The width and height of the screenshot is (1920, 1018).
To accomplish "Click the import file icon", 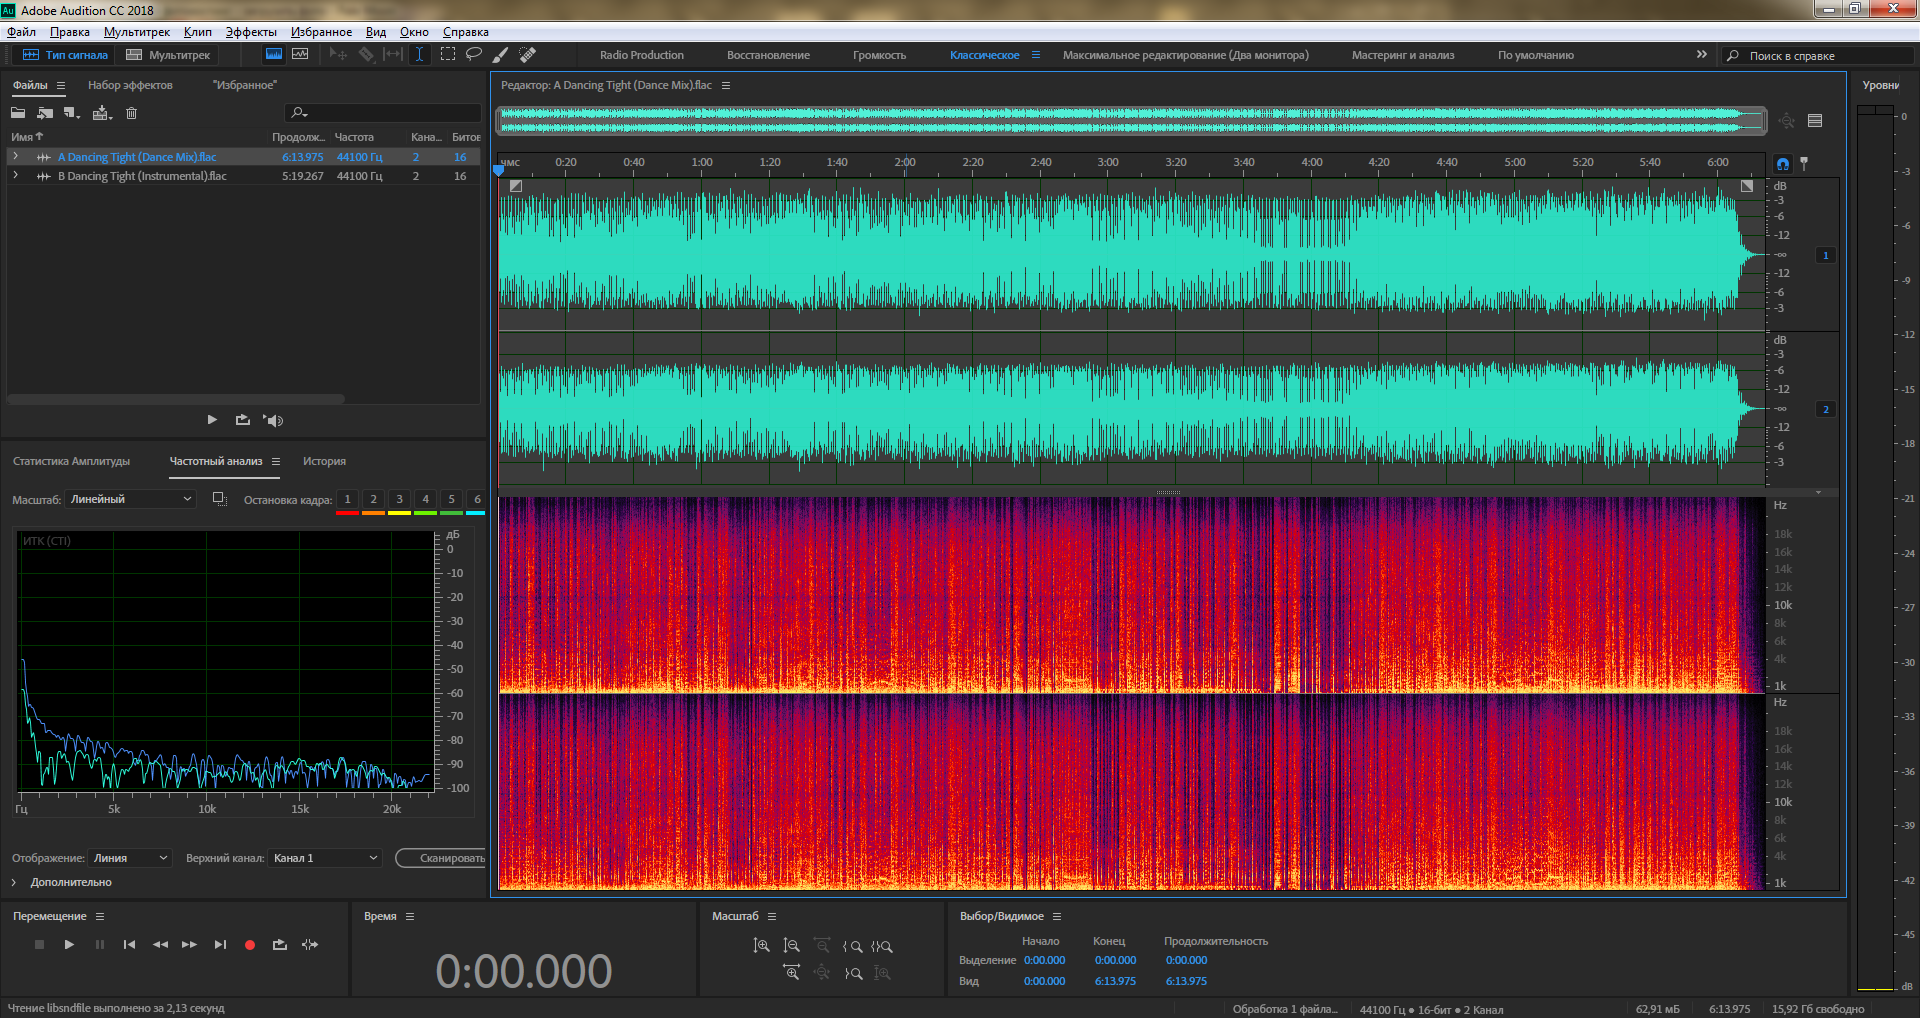I will 45,113.
